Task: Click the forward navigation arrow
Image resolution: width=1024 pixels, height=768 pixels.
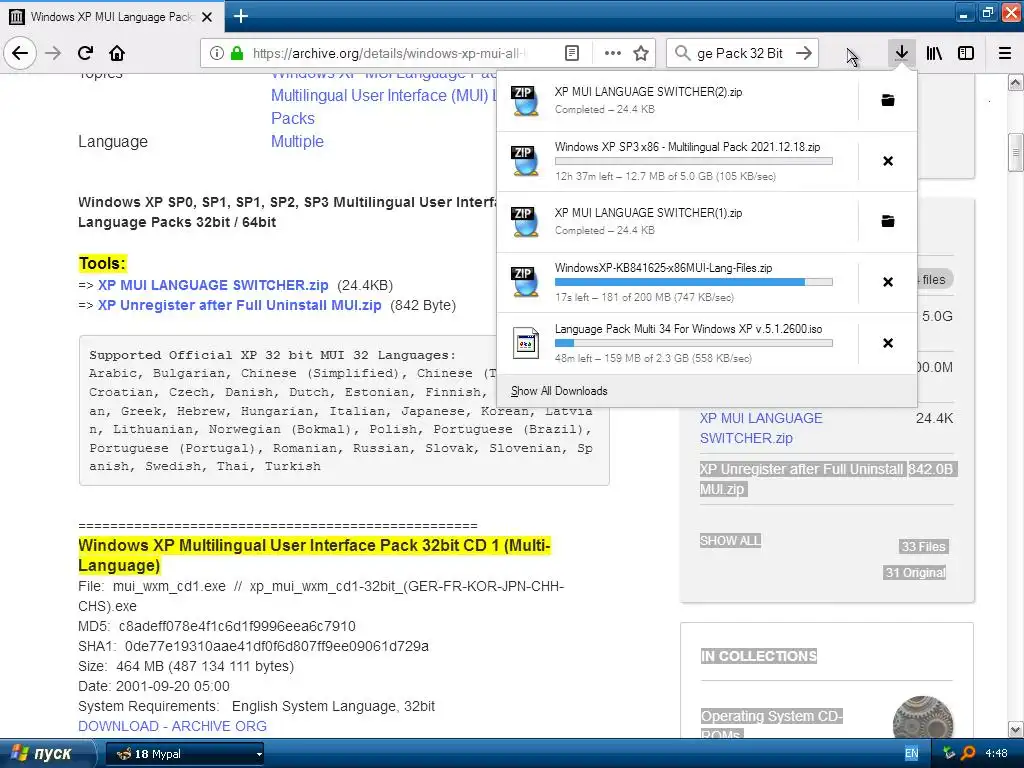Action: [x=53, y=53]
